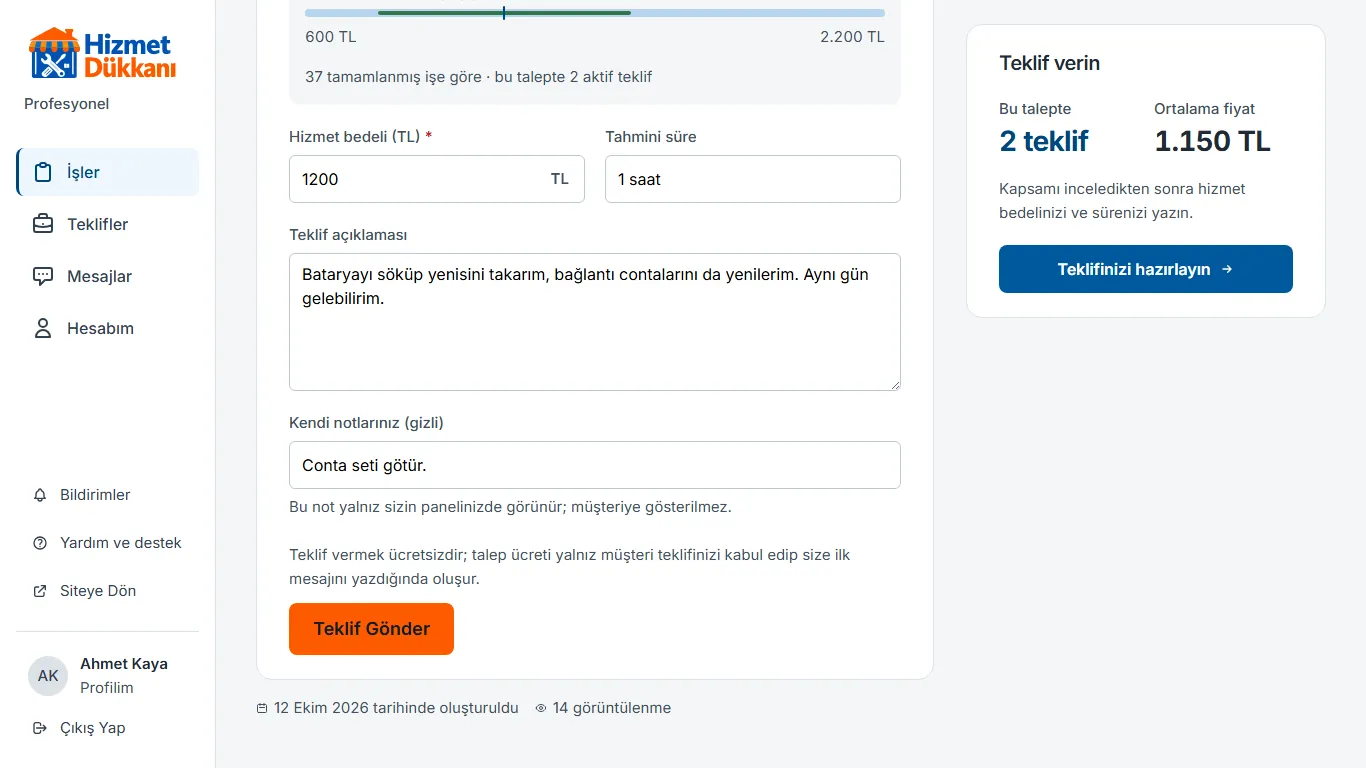This screenshot has height=768, width=1366.
Task: Click the Yardım ve destek question icon
Action: pos(40,543)
